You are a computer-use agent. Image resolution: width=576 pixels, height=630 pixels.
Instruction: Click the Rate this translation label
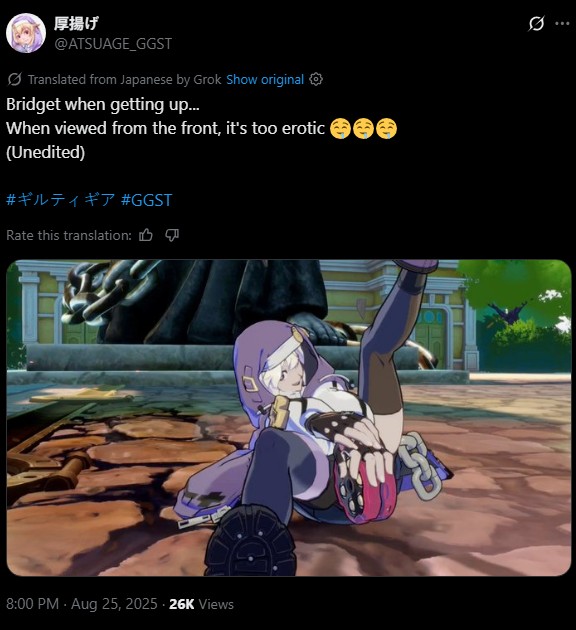69,235
